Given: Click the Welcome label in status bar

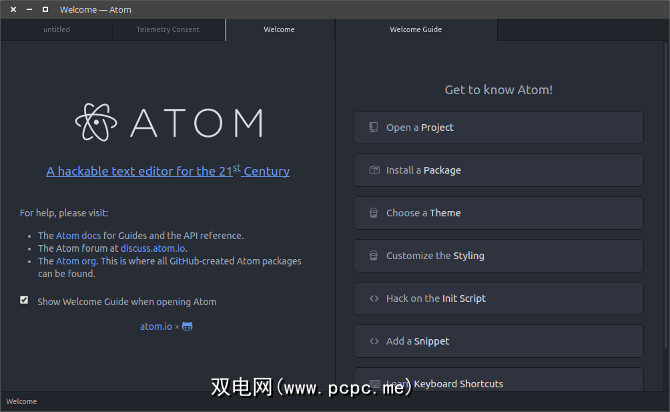Looking at the screenshot, I should [22, 402].
